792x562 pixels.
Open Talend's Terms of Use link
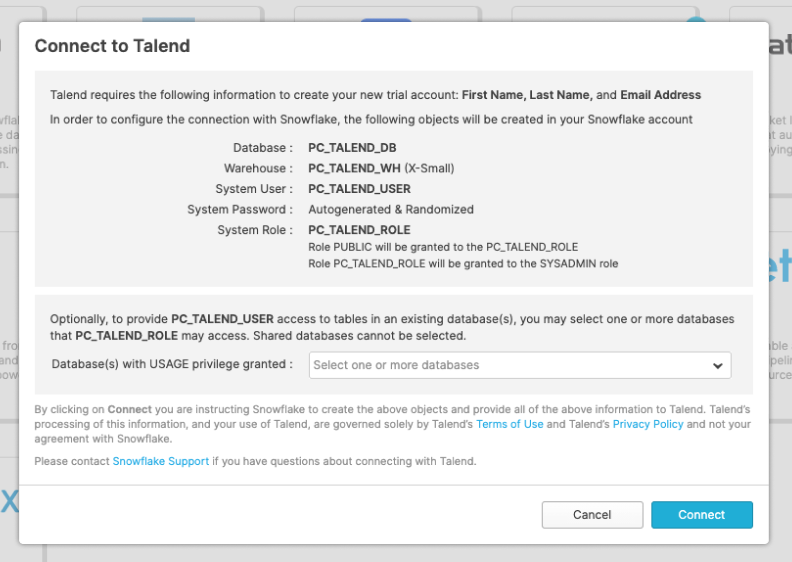pyautogui.click(x=510, y=424)
